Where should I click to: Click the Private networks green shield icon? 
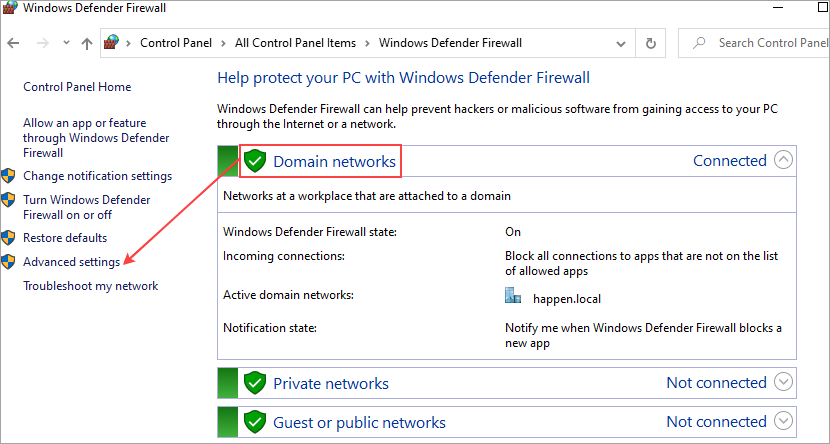click(x=256, y=383)
